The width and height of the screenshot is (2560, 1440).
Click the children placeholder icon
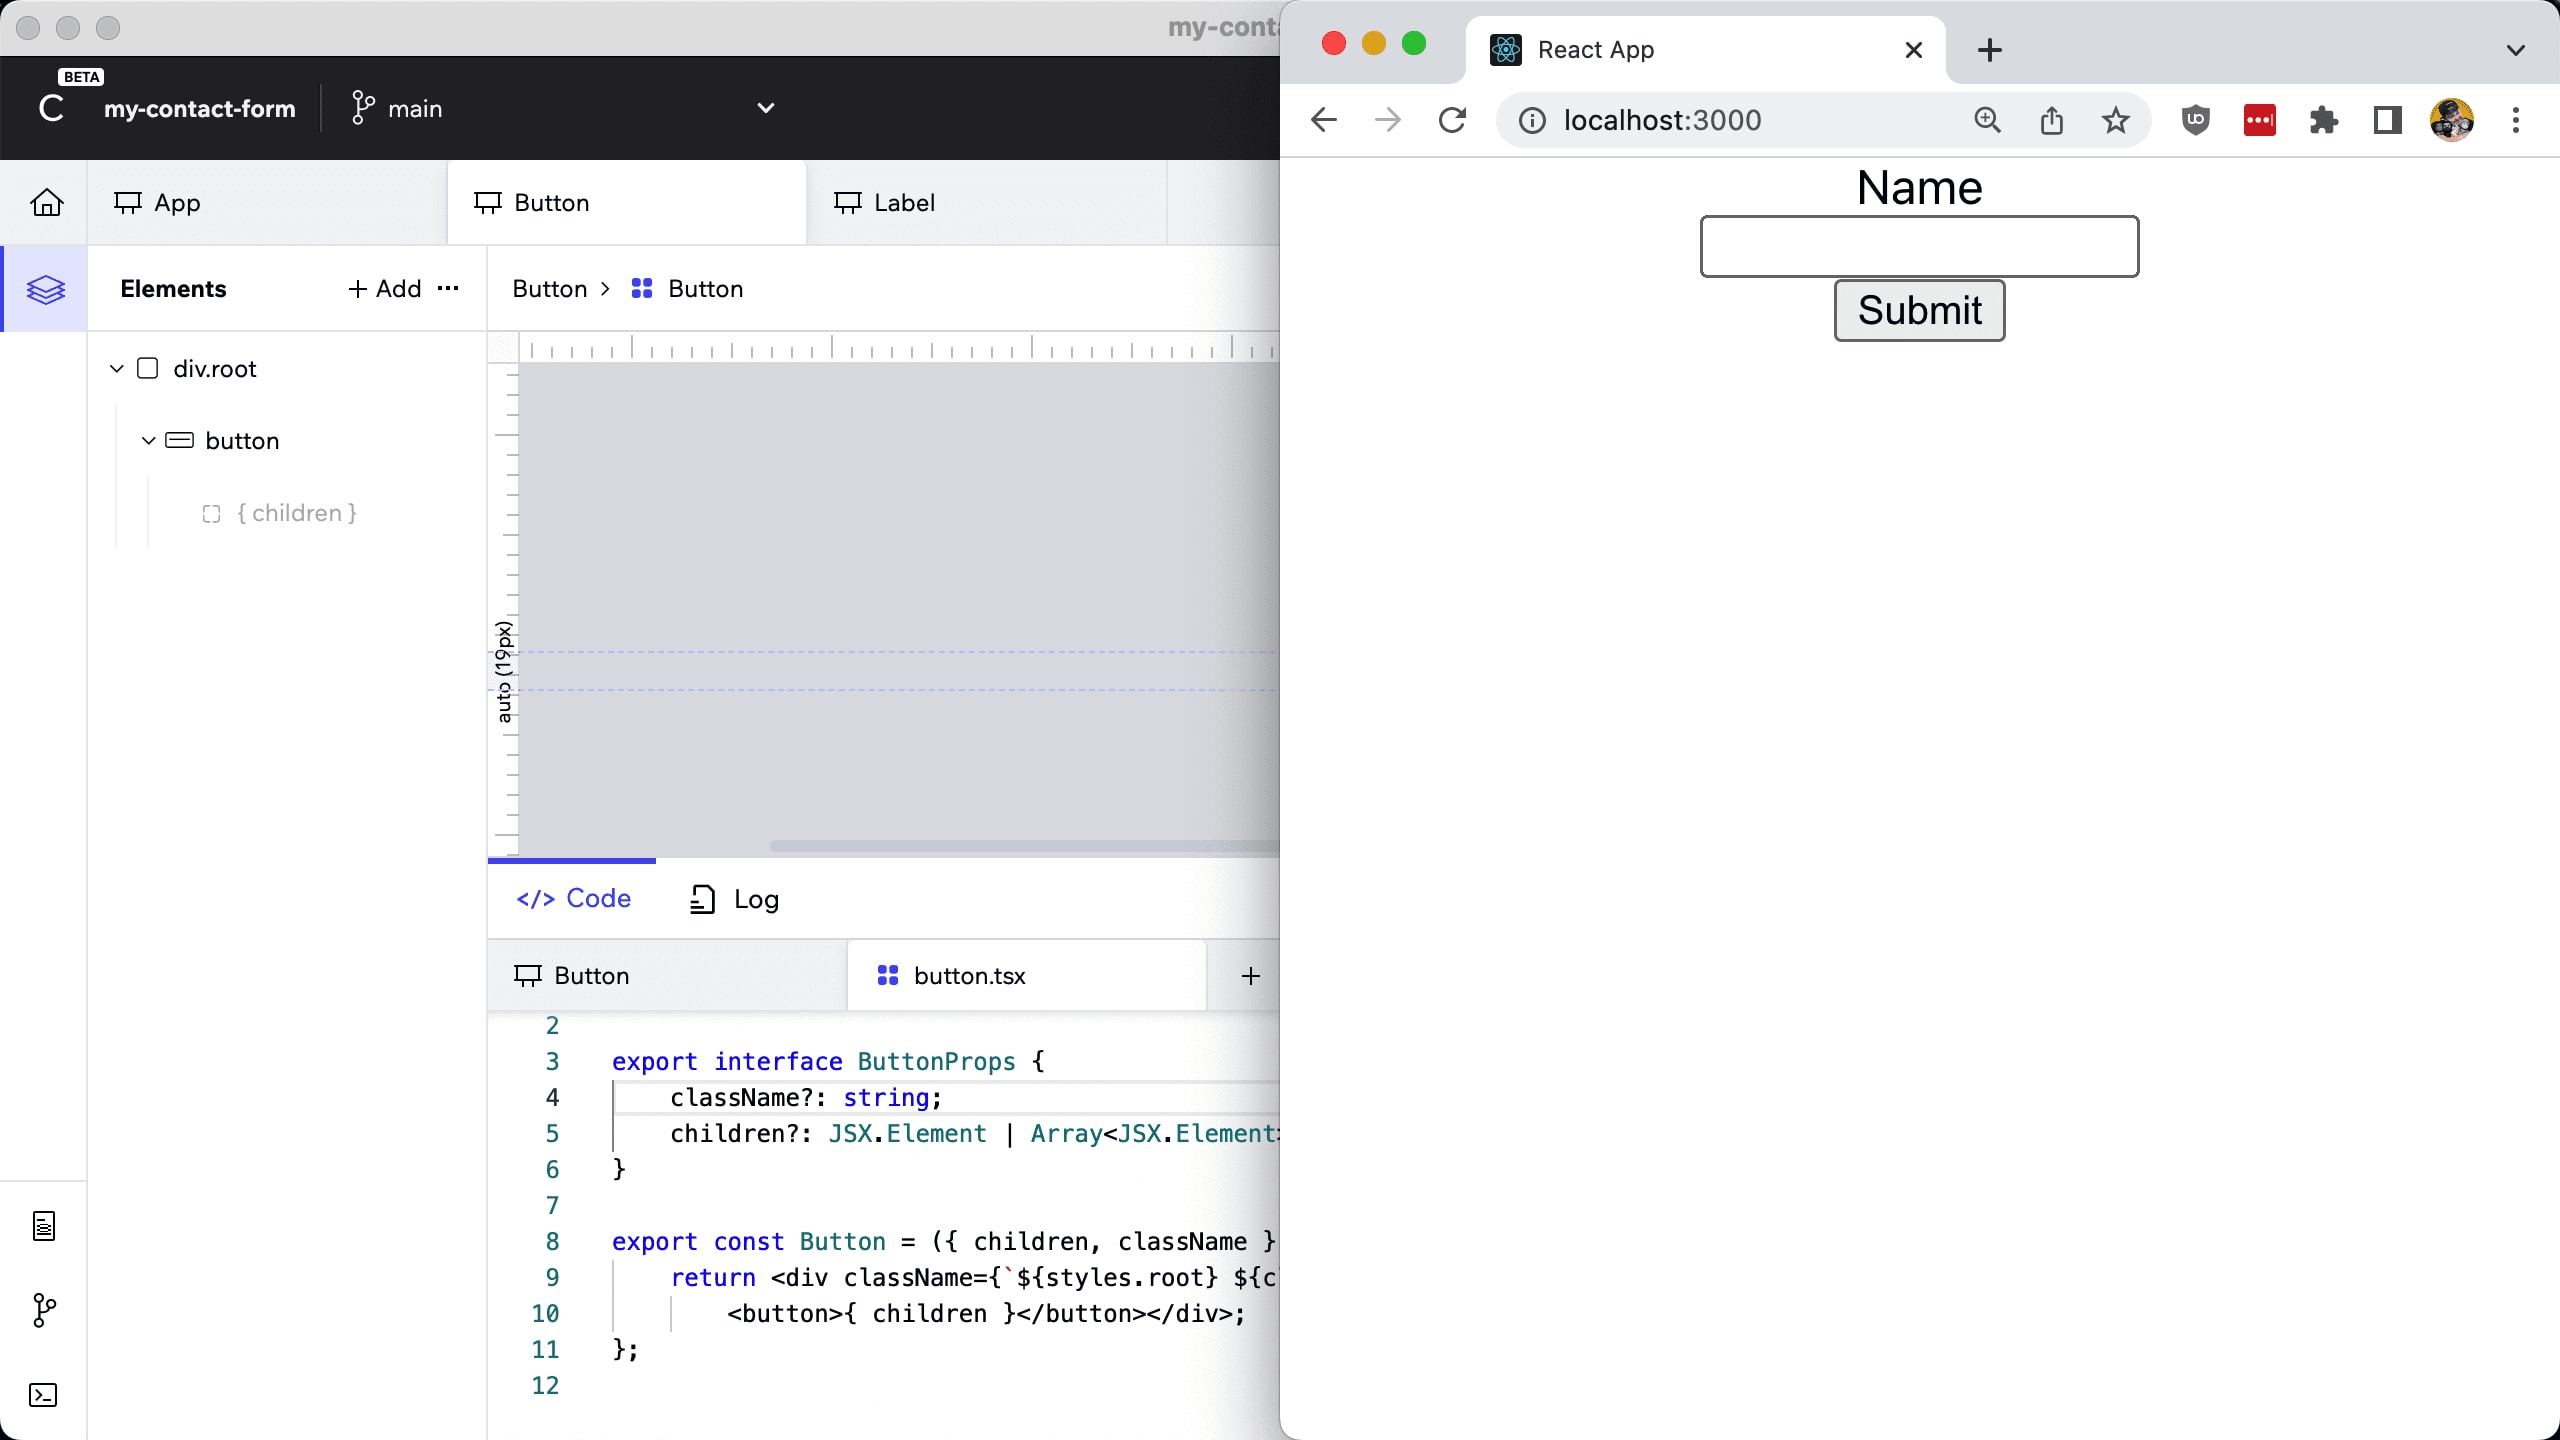tap(211, 514)
